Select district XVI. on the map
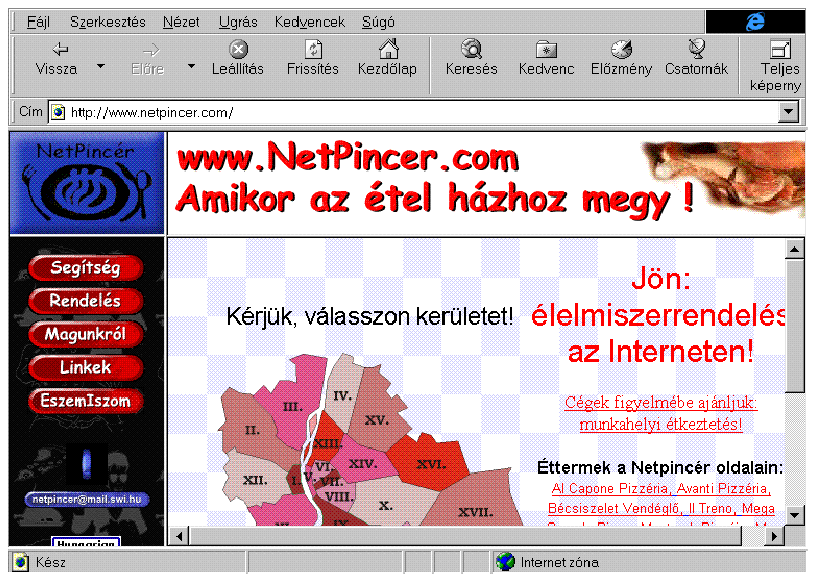 (431, 464)
